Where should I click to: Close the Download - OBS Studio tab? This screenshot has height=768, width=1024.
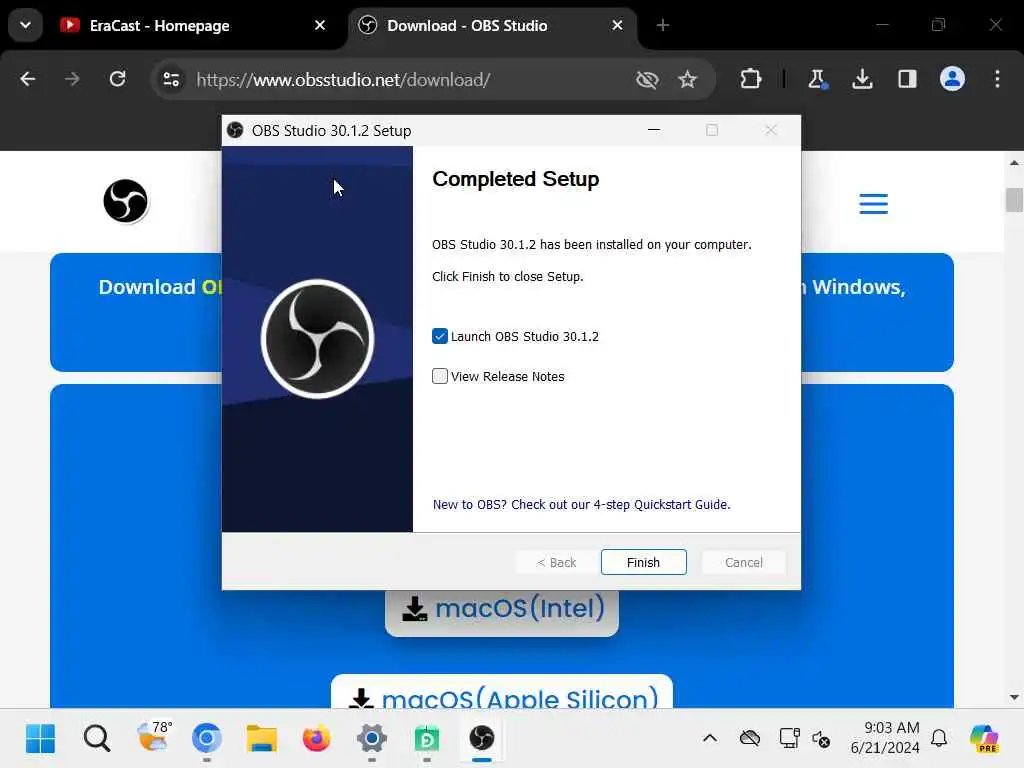click(x=617, y=25)
